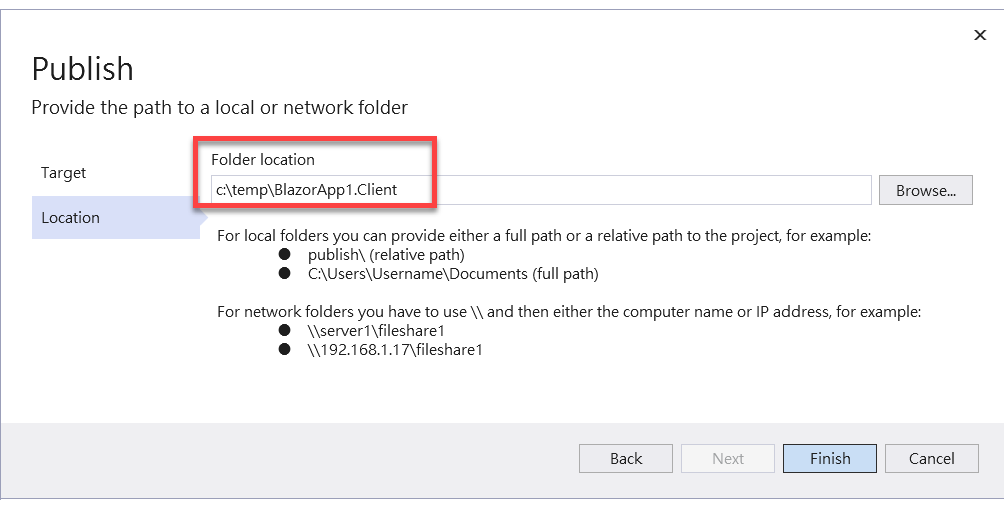Select the Location step in sidebar
The image size is (1004, 516).
115,218
